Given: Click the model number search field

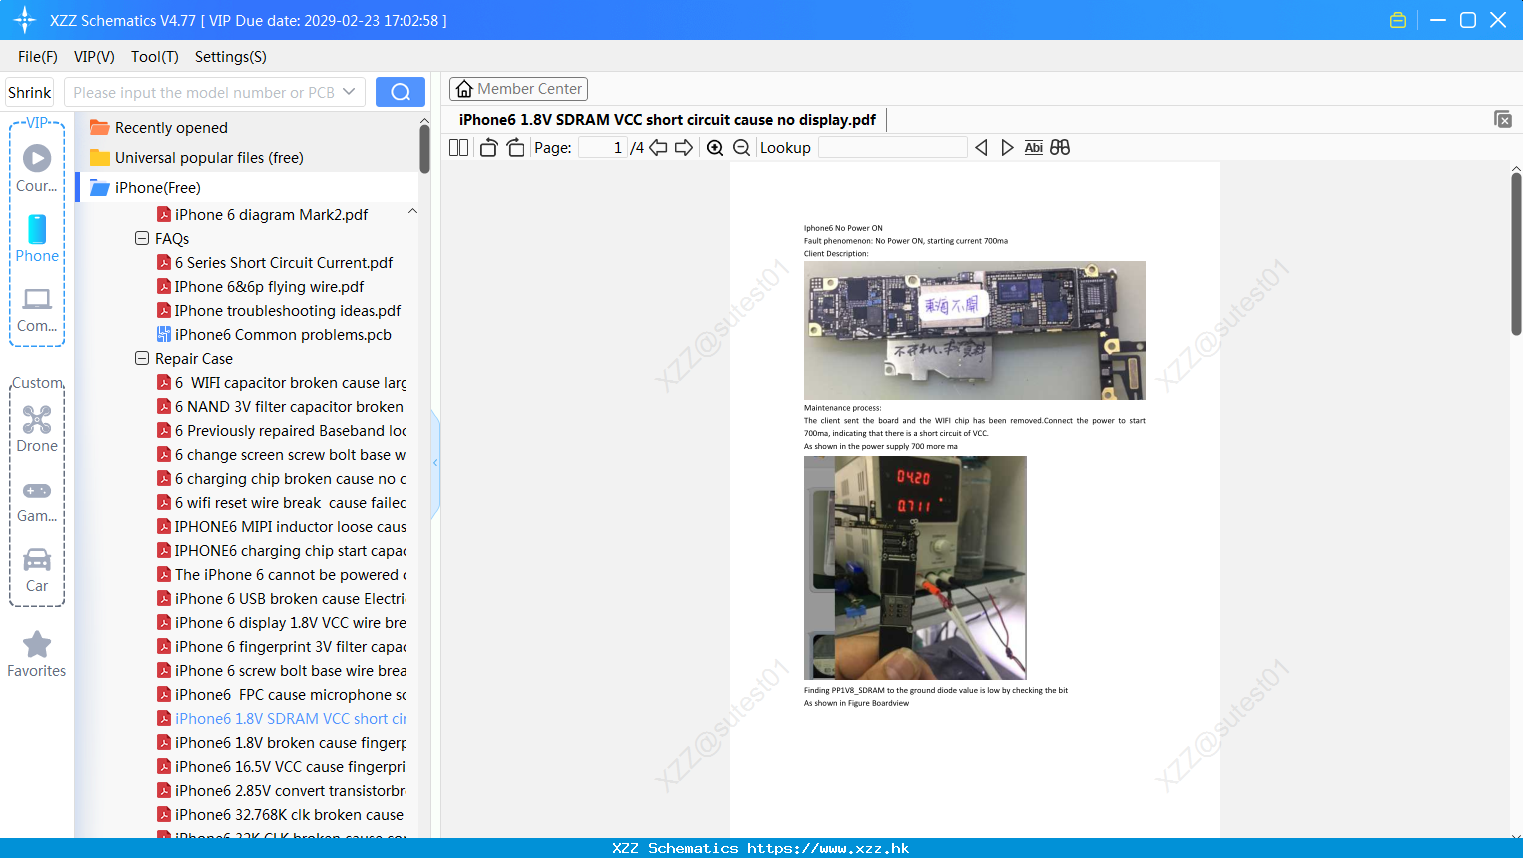Looking at the screenshot, I should point(205,92).
